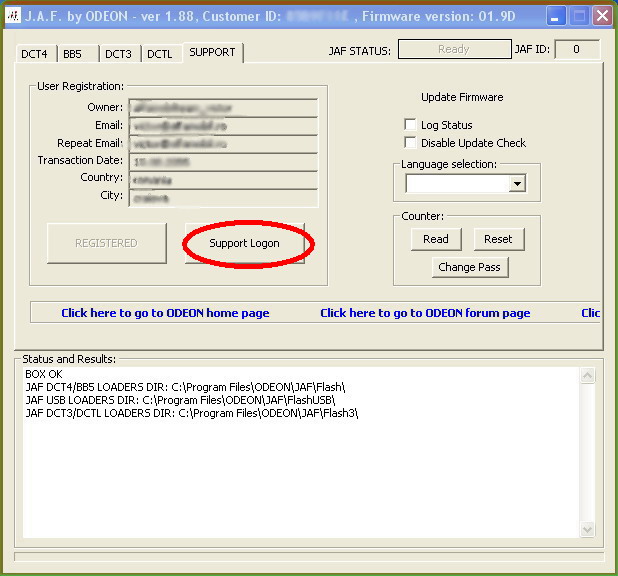Click the 'JAF DCT4/BB5 LOADERS DIR' log line
618x576 pixels.
tap(185, 387)
